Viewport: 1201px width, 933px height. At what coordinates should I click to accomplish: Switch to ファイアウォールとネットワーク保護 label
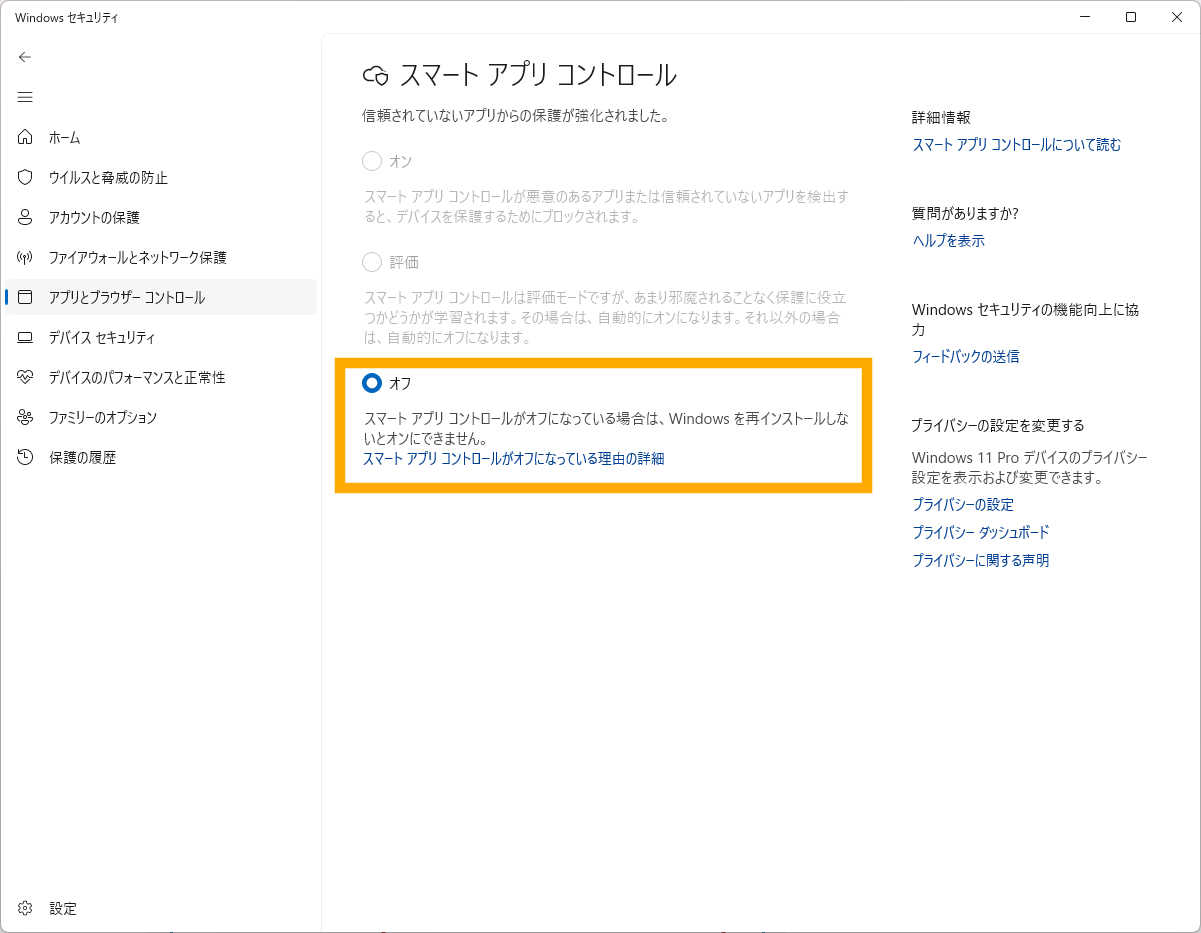click(138, 257)
